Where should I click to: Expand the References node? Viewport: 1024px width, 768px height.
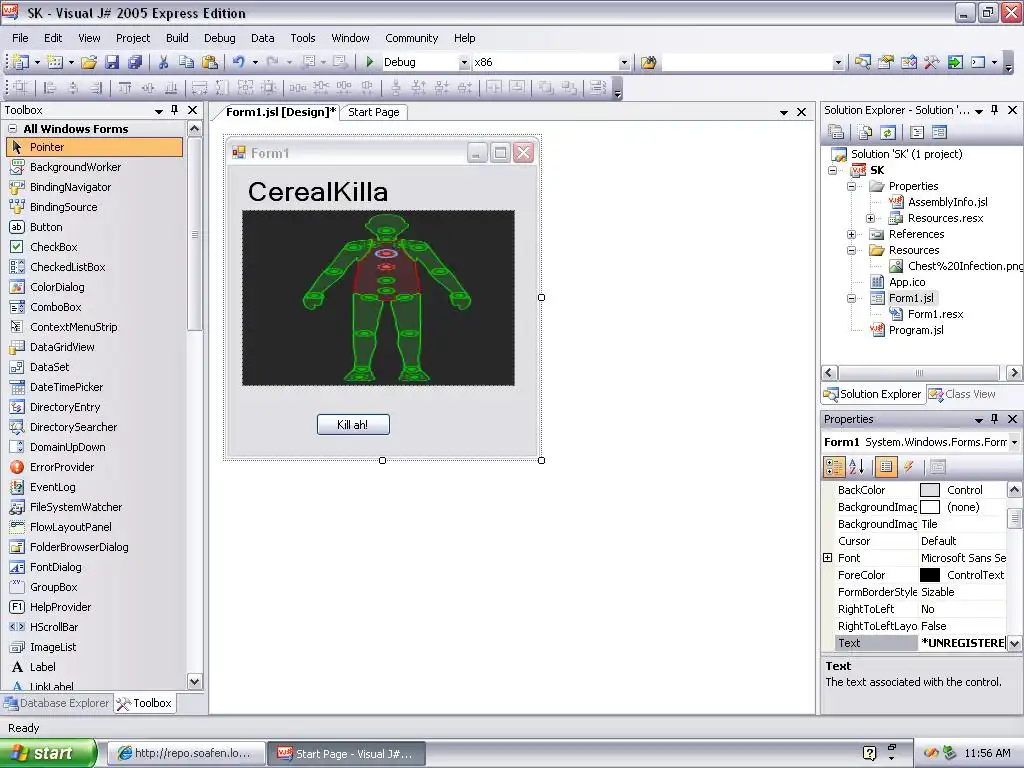click(x=851, y=234)
